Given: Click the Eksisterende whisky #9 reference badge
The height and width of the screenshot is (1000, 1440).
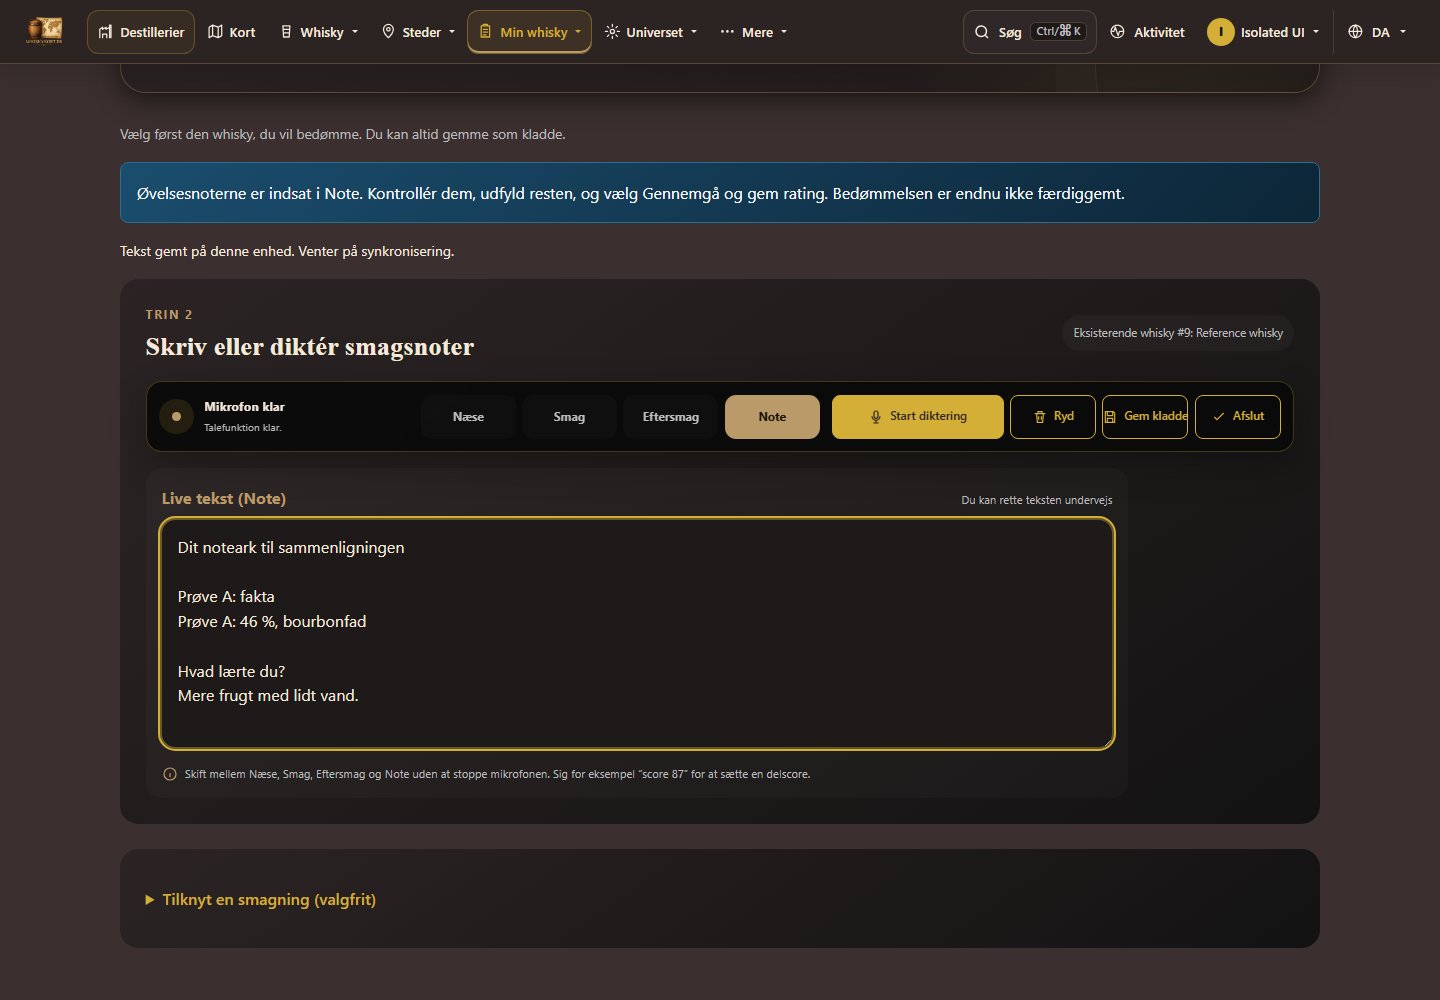Looking at the screenshot, I should (1178, 333).
